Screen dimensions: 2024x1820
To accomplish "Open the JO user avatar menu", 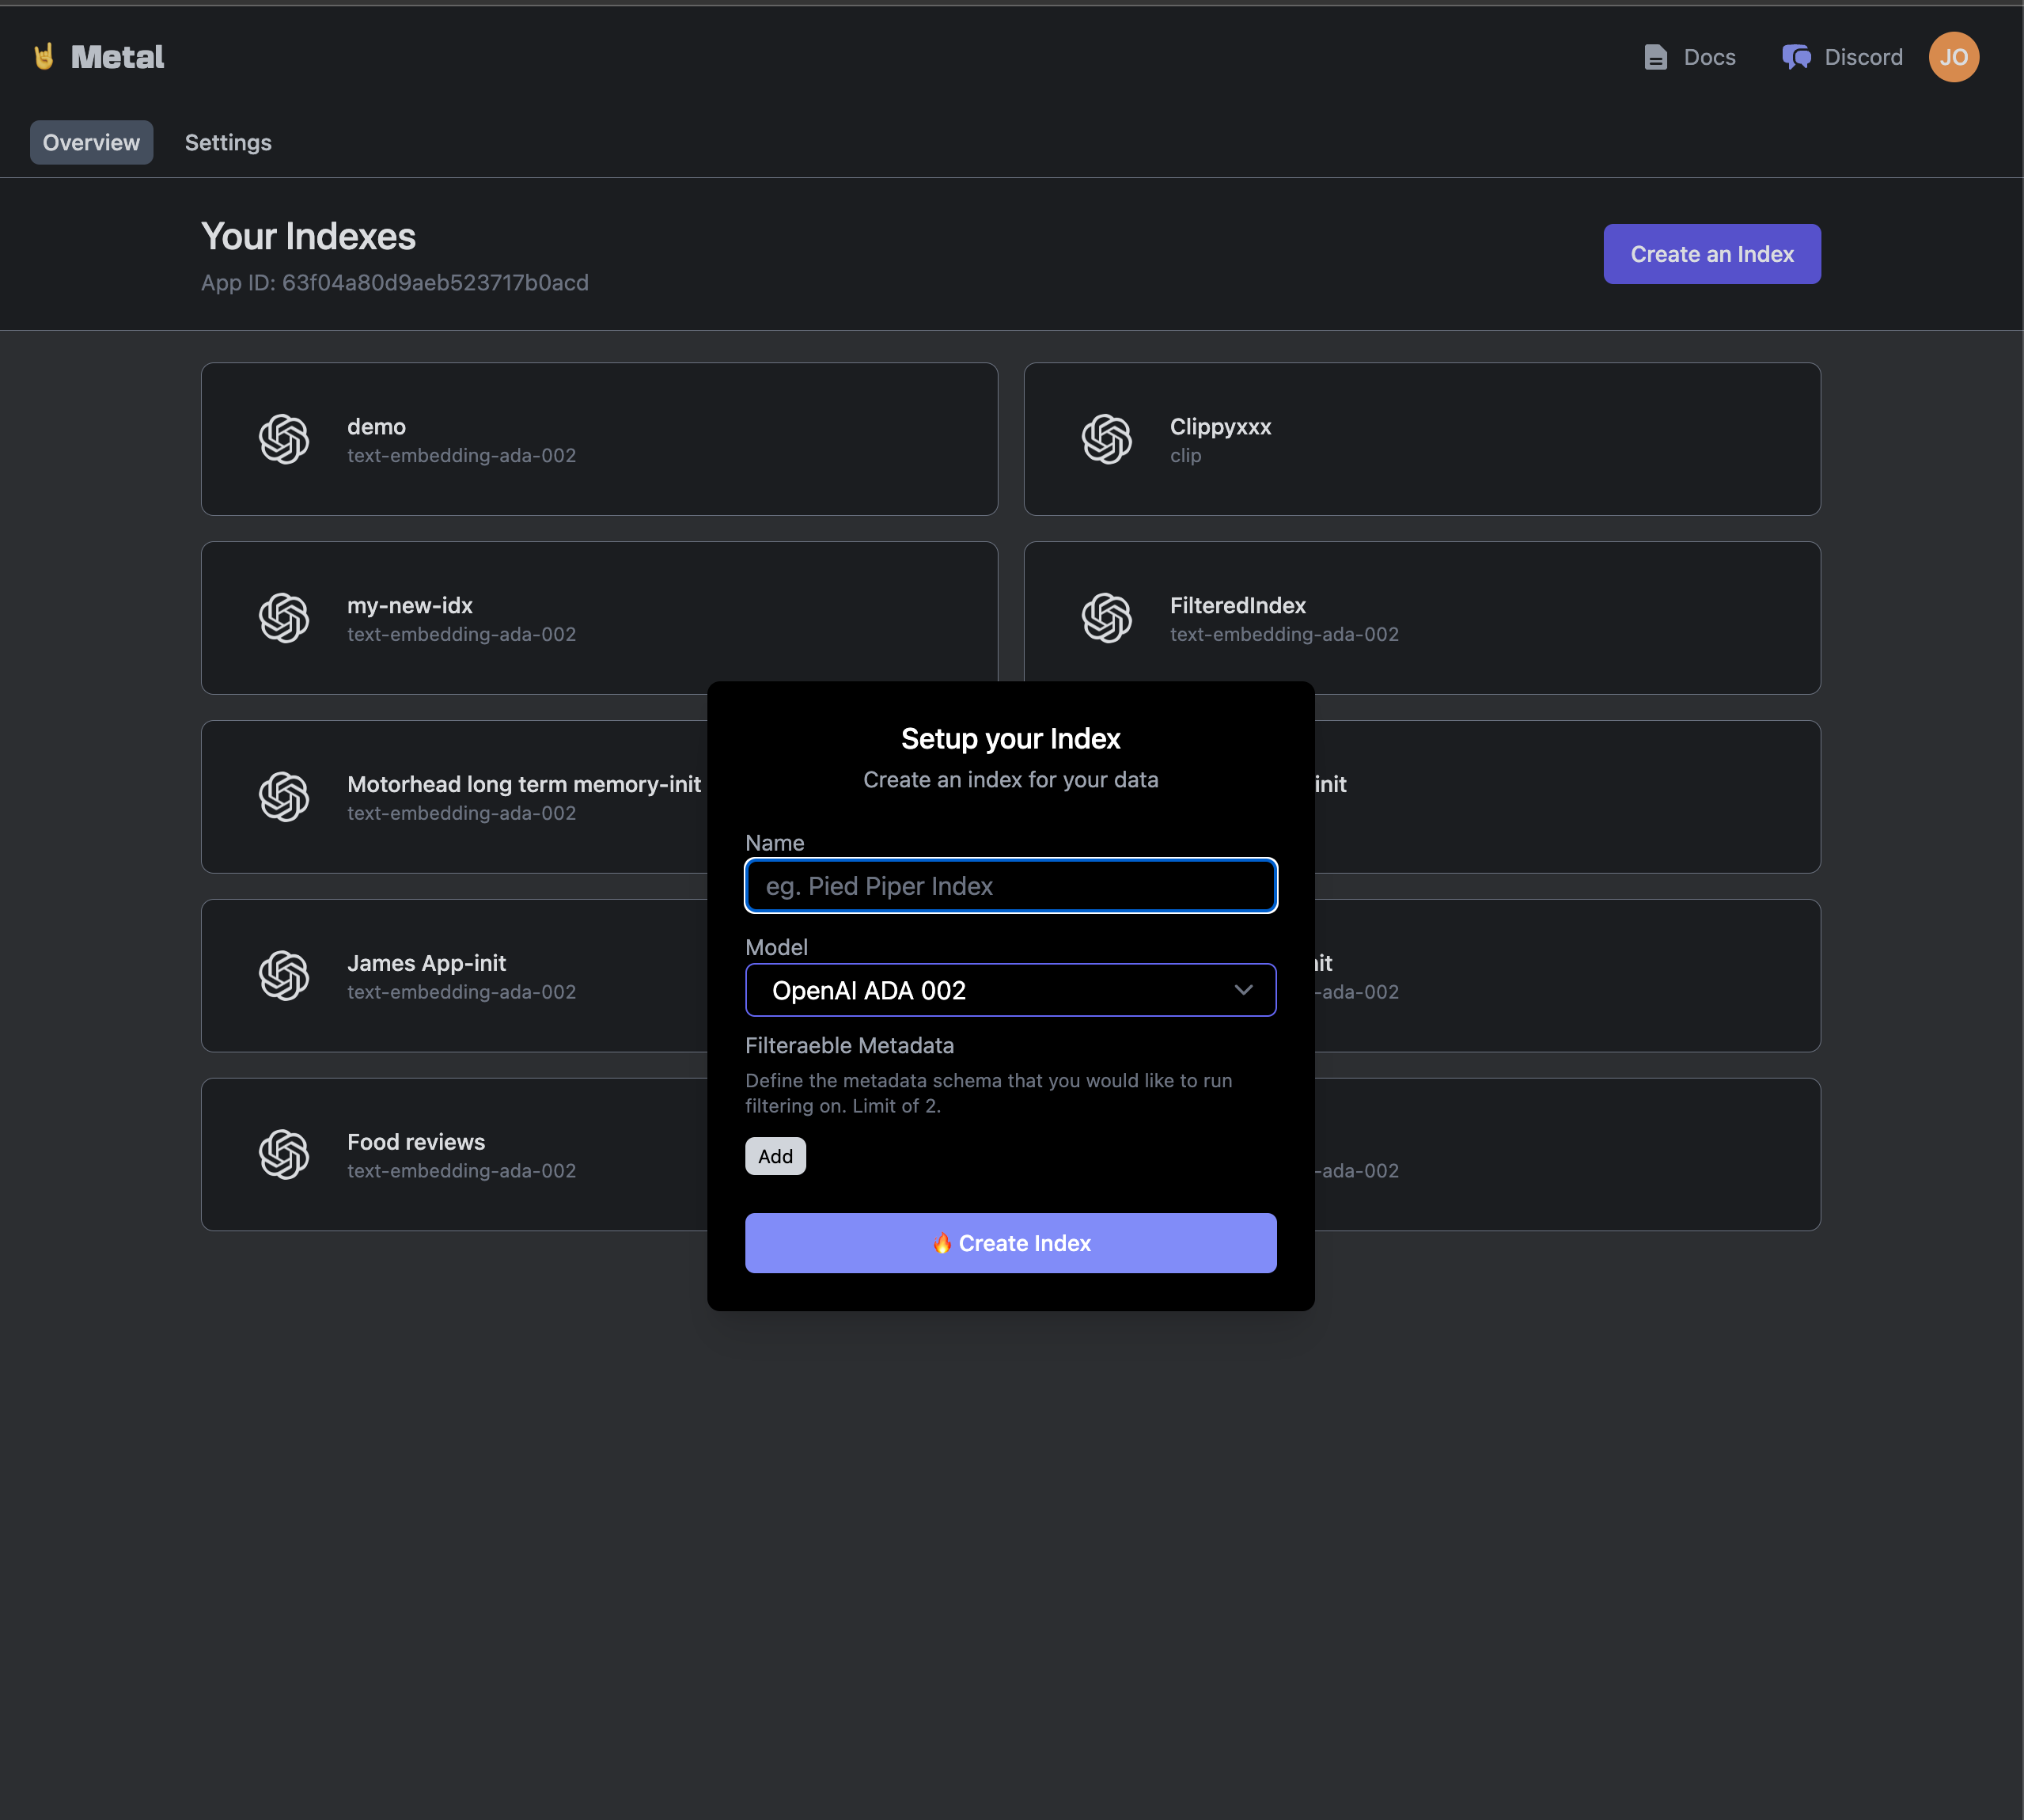I will coord(1953,57).
